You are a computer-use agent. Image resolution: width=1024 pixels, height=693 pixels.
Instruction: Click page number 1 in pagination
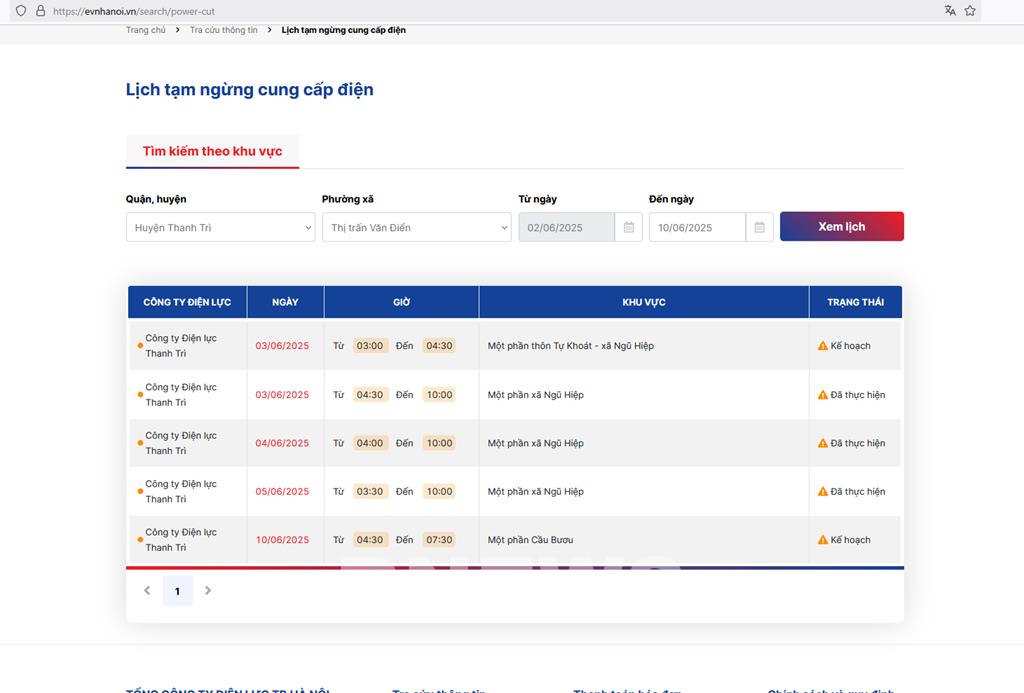[x=177, y=591]
